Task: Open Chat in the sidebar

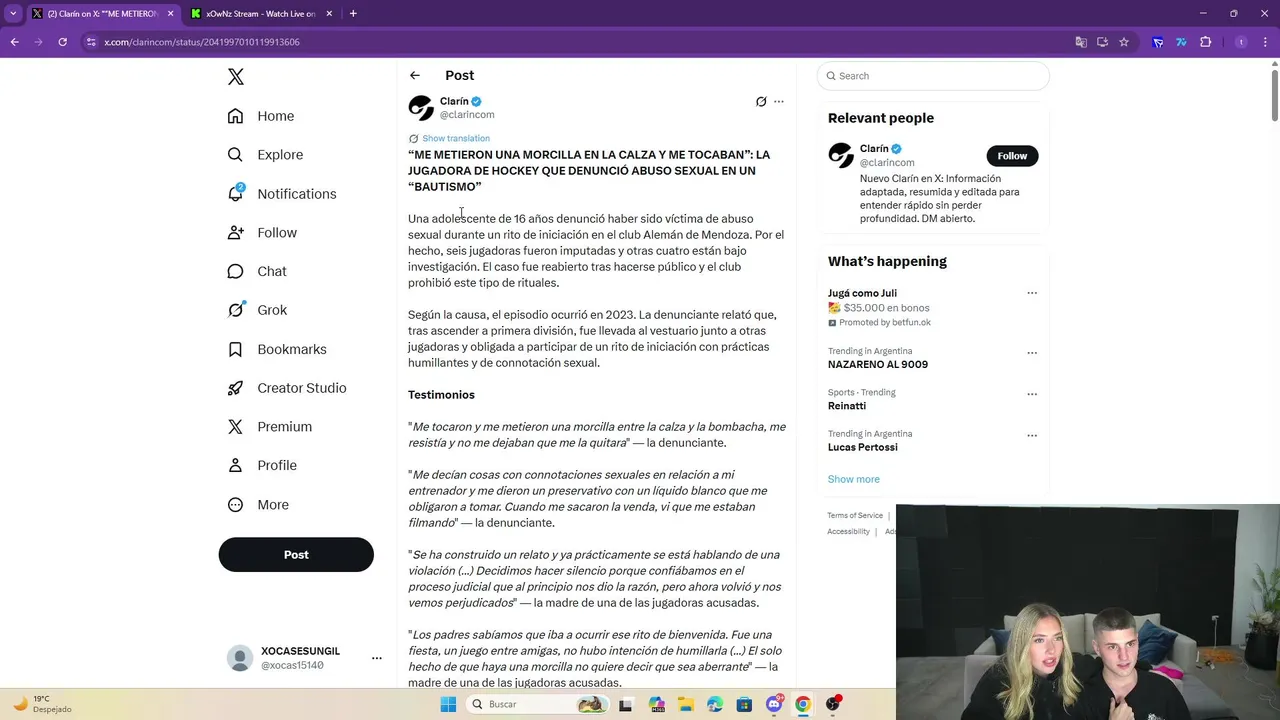Action: pyautogui.click(x=257, y=271)
